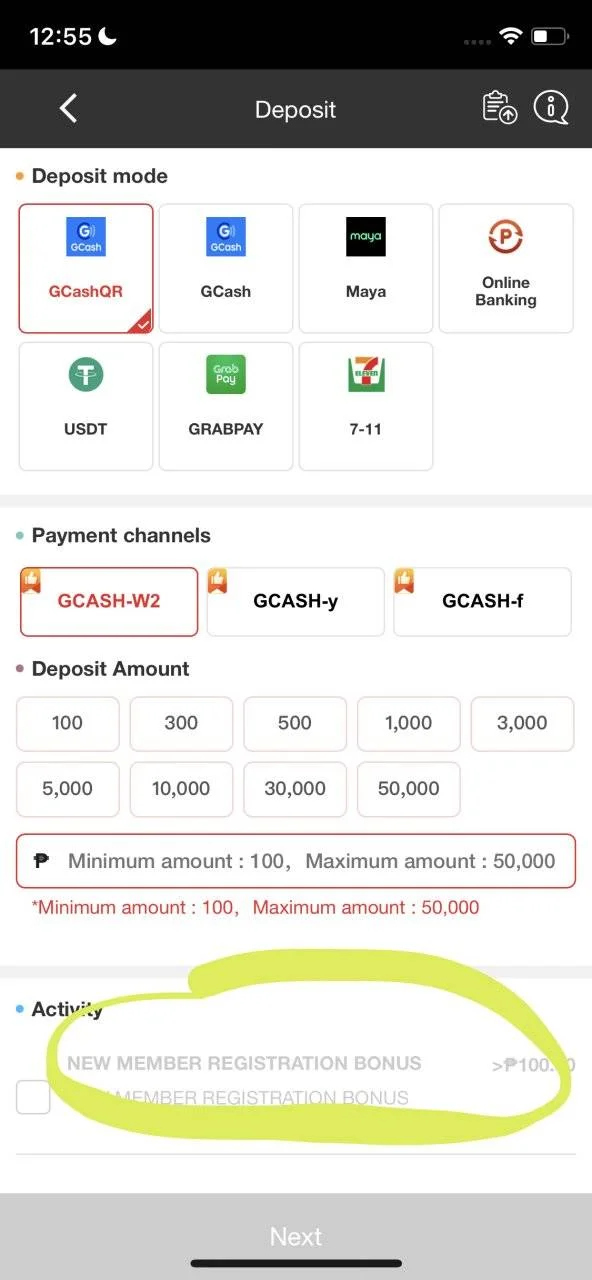Switch to the GCASH-y payment channel
Viewport: 592px width, 1280px height.
[x=295, y=602]
